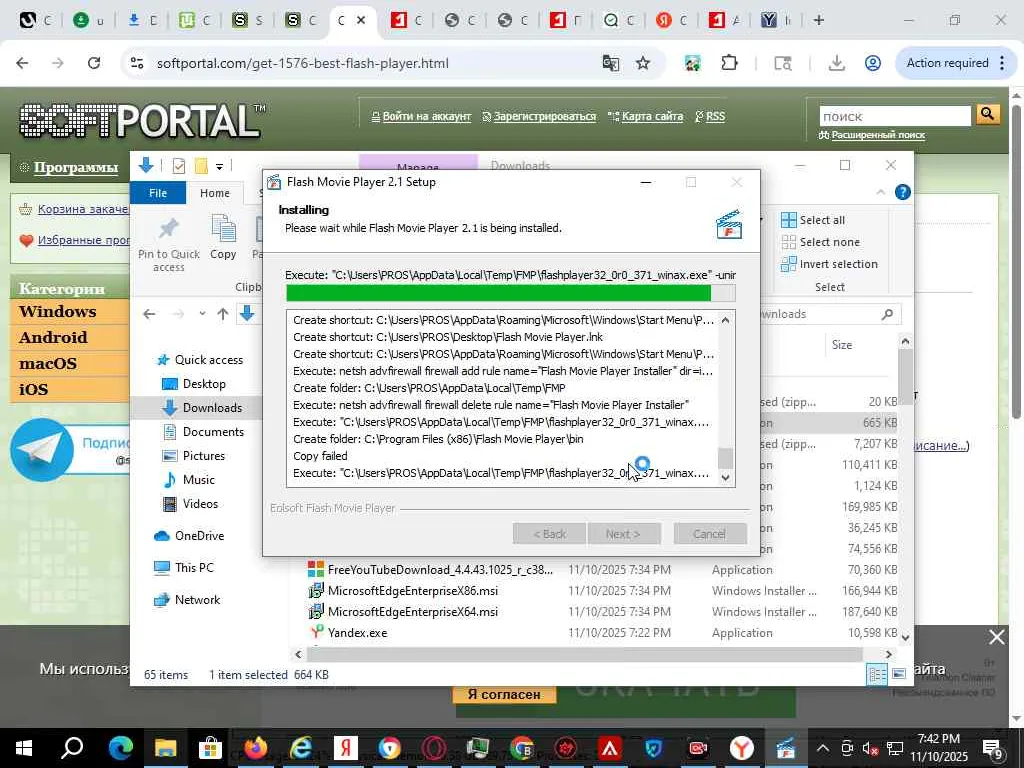Open Internet Explorer from the taskbar
This screenshot has height=768, width=1024.
pyautogui.click(x=300, y=748)
